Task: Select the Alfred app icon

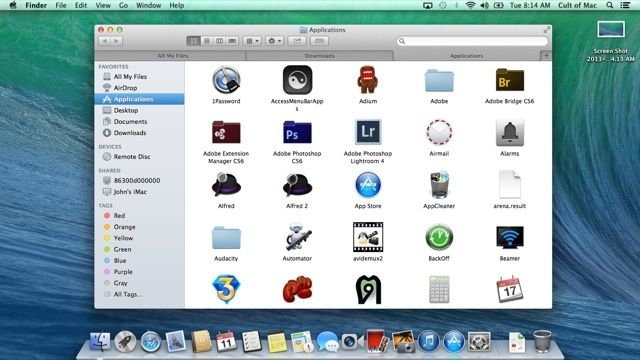Action: coord(226,185)
